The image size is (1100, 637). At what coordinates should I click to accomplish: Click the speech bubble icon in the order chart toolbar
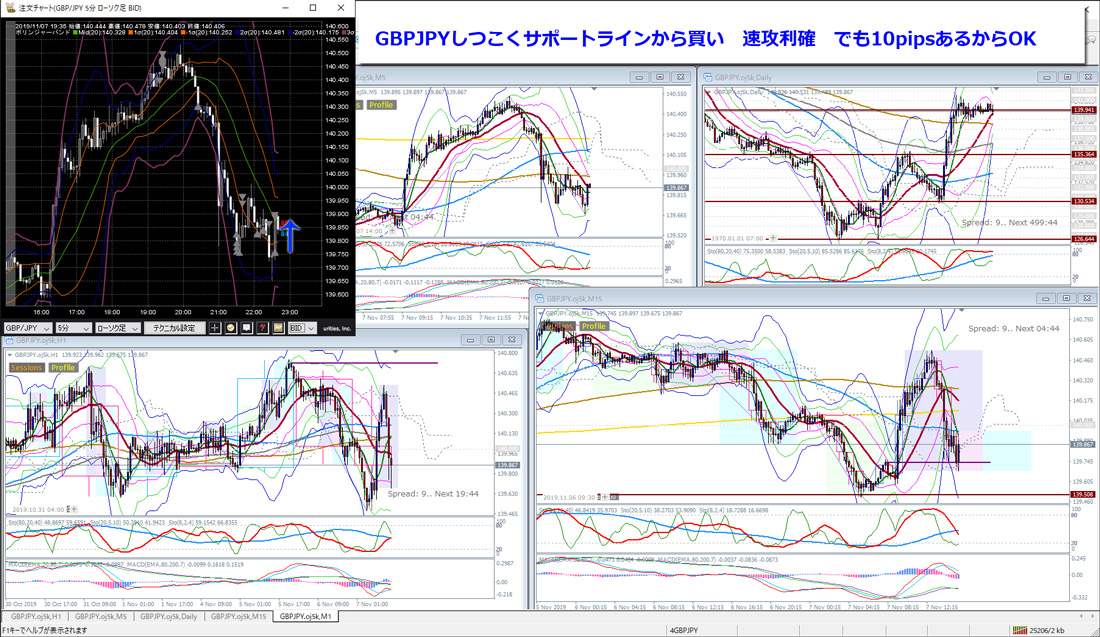coord(247,328)
